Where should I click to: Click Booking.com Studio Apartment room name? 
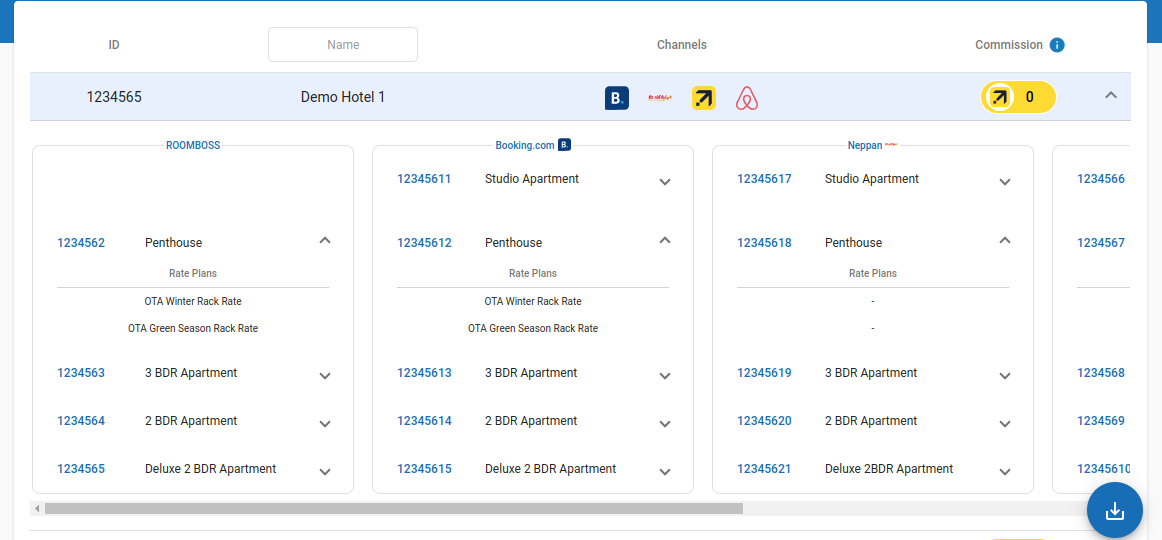[x=532, y=179]
